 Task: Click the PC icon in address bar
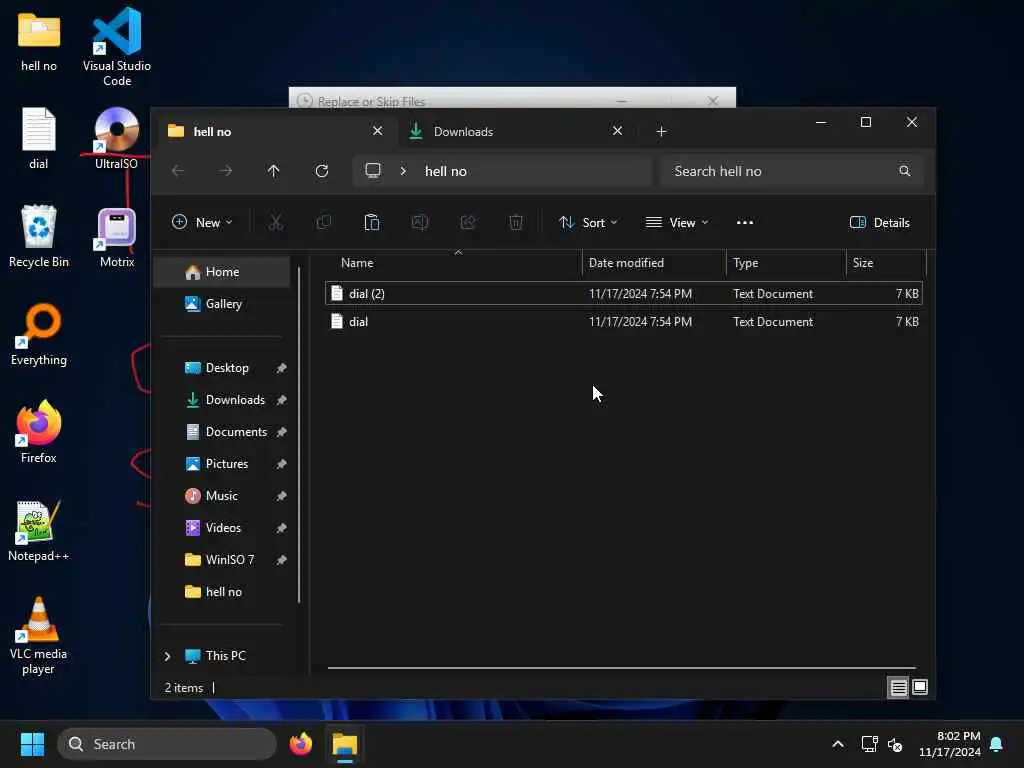373,171
